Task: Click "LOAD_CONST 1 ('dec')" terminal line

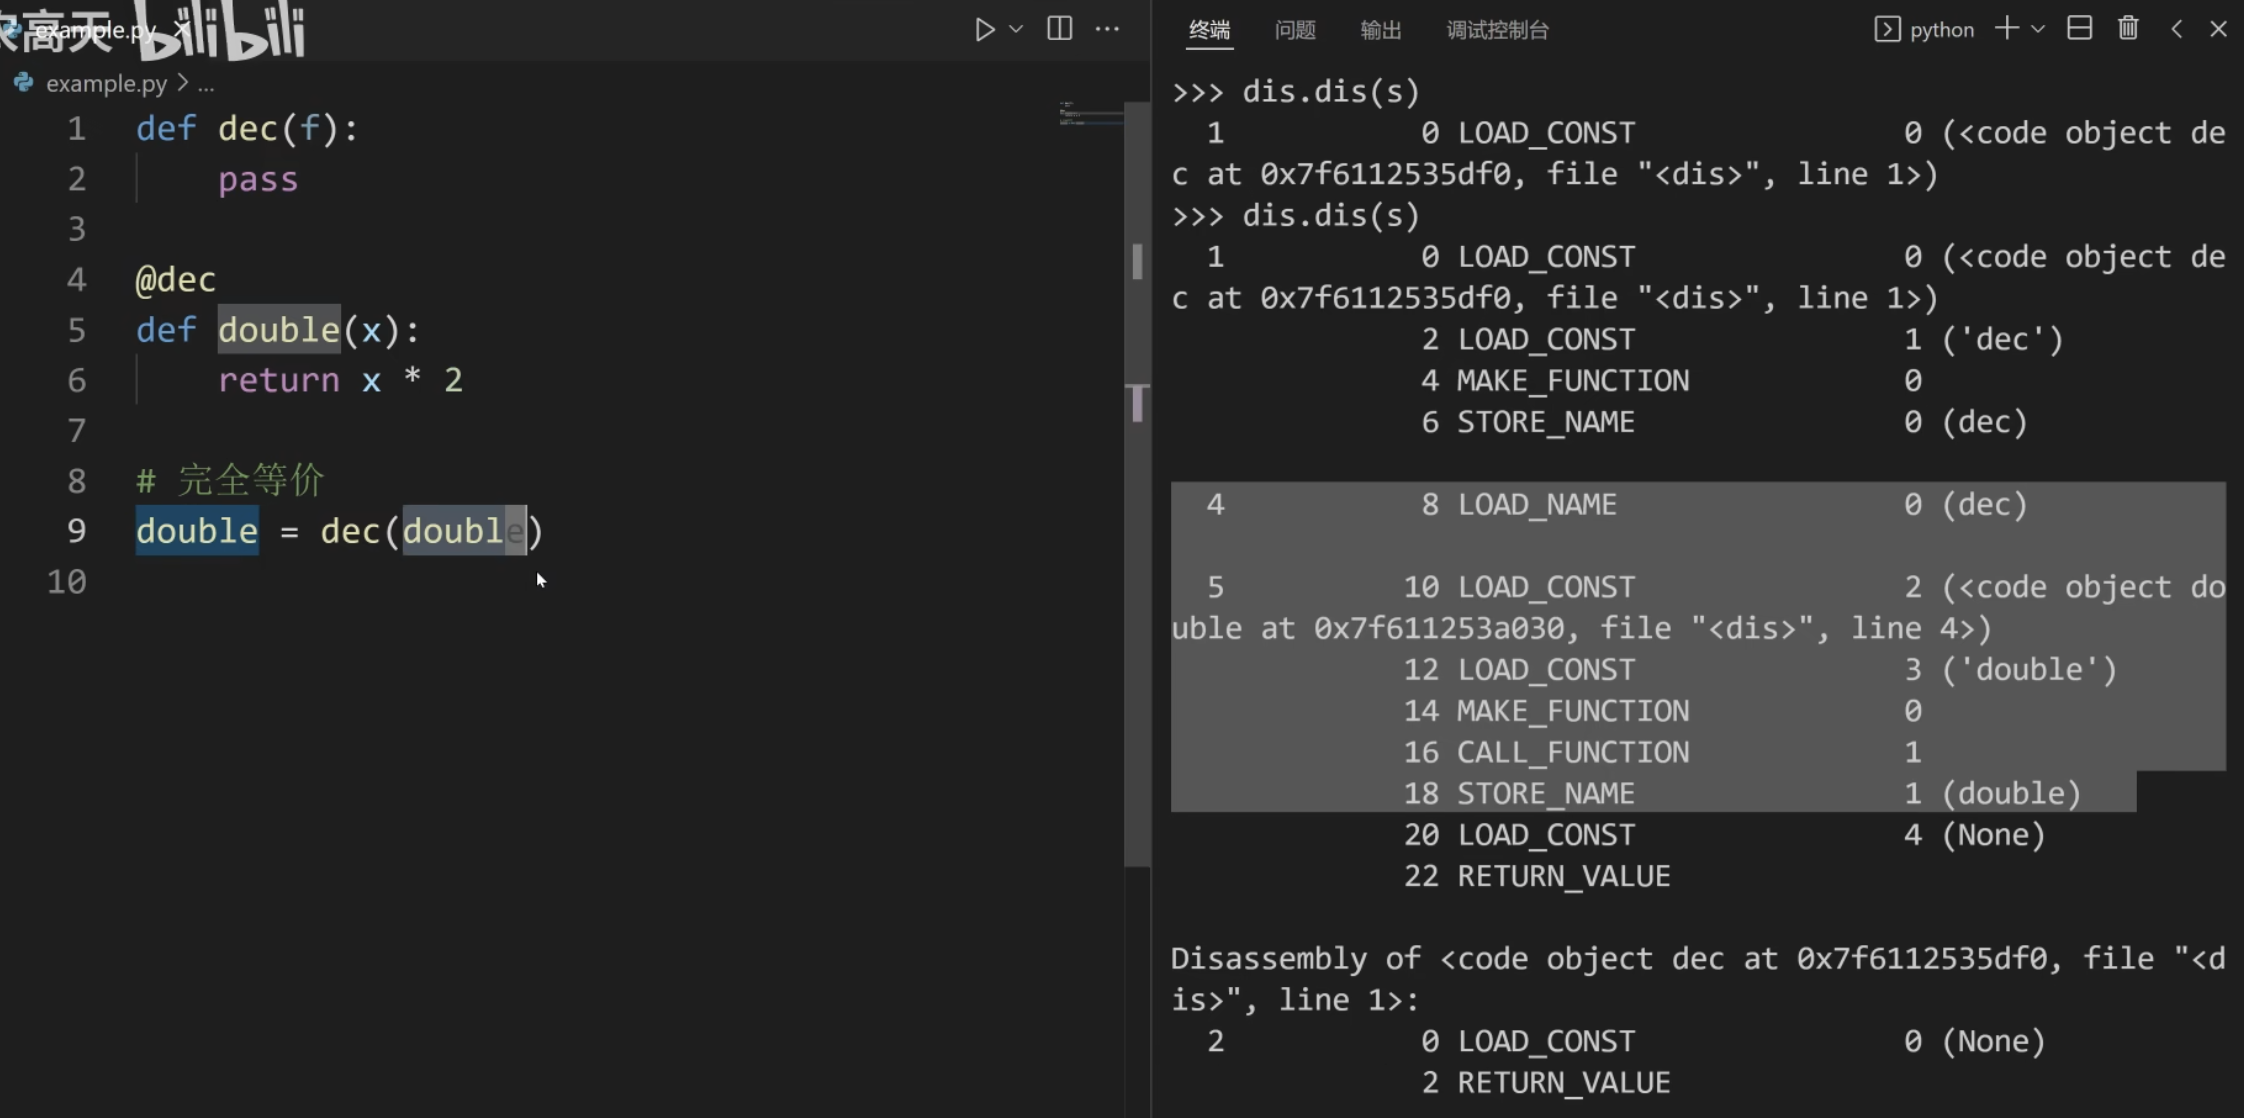Action: click(x=1742, y=340)
